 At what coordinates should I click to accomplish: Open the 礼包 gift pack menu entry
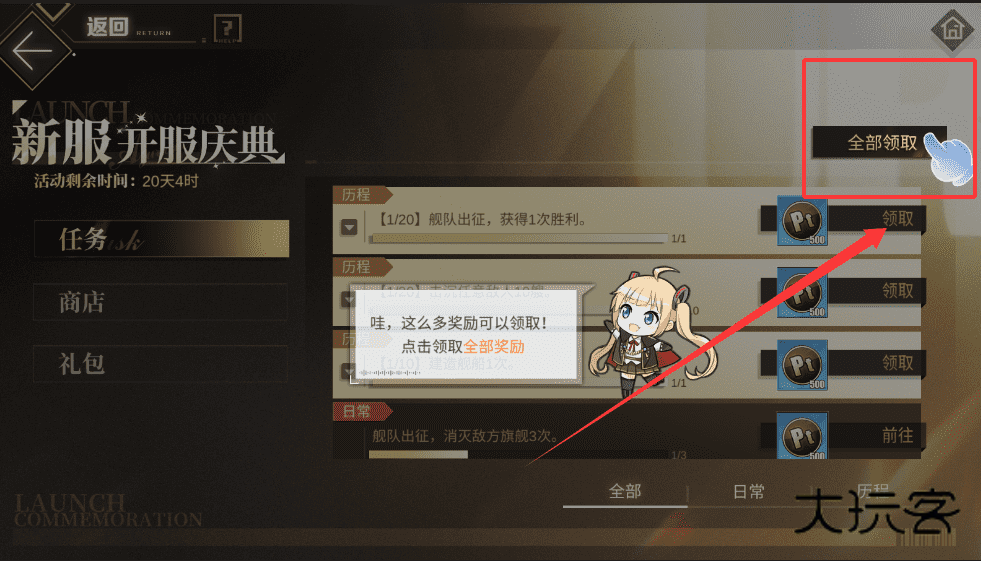[x=161, y=364]
